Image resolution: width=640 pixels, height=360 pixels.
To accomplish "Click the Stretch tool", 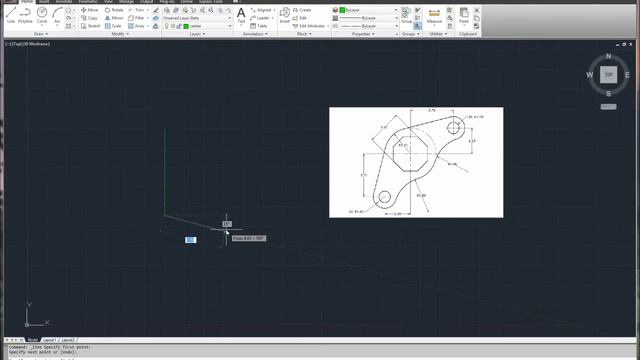I will [x=90, y=26].
